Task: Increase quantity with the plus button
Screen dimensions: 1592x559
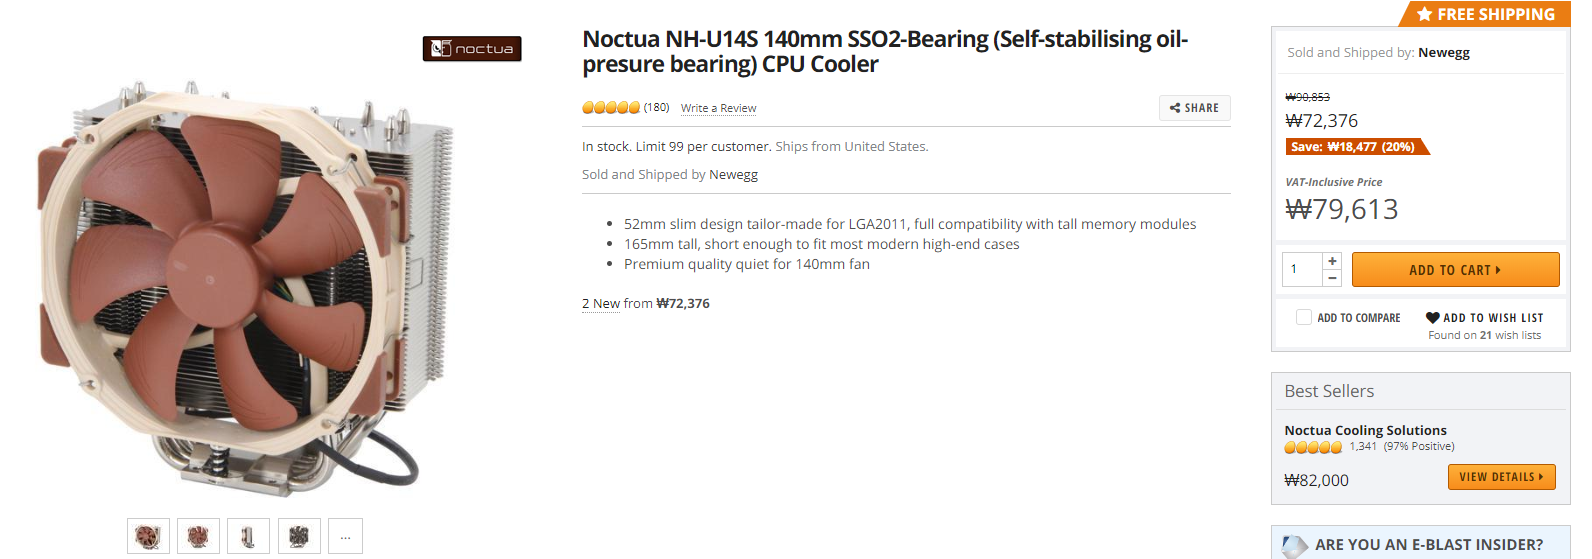Action: pyautogui.click(x=1332, y=261)
